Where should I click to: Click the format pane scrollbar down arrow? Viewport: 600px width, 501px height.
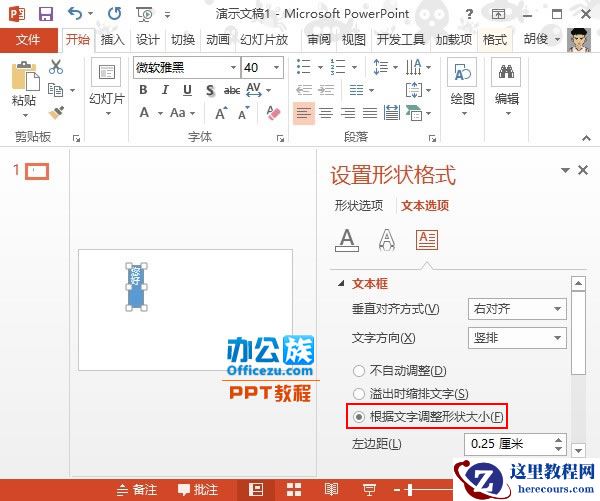point(578,450)
